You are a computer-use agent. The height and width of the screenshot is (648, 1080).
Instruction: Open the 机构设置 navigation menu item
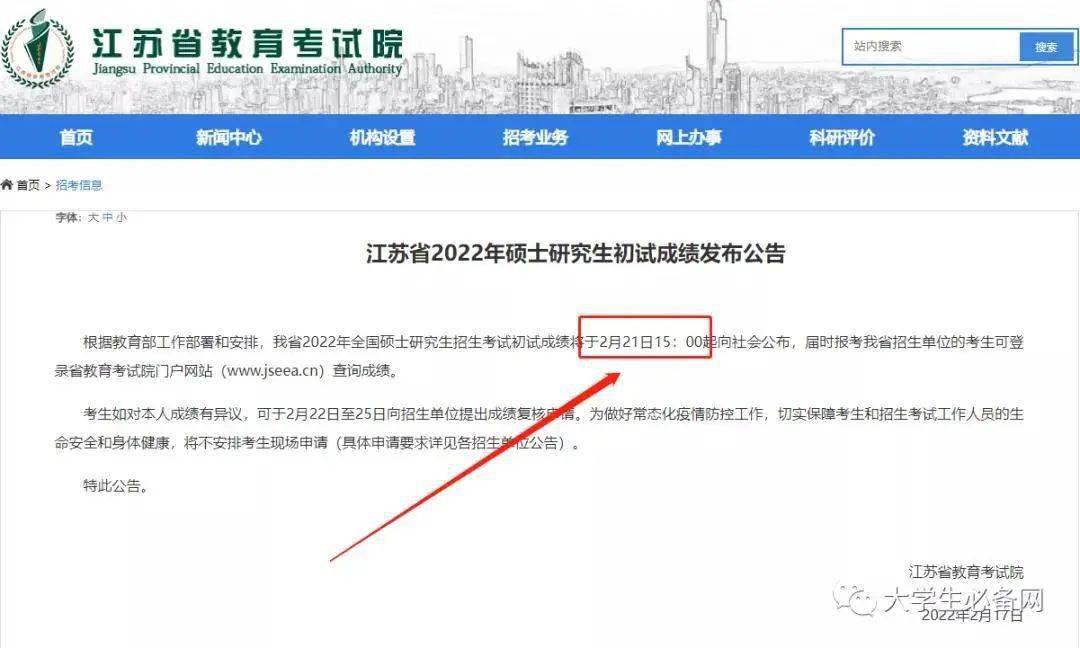[x=382, y=138]
